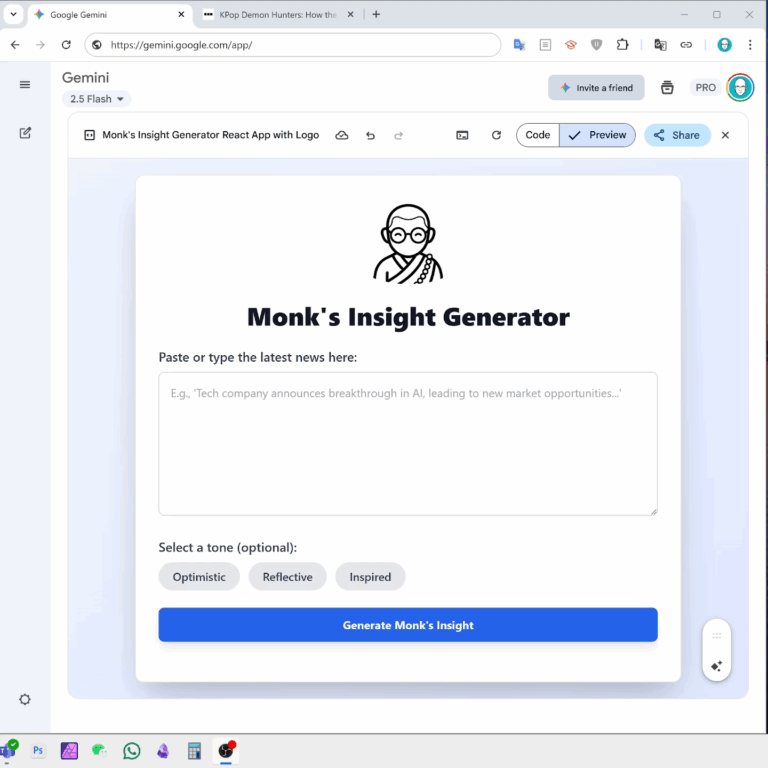Open Chrome's three-dot menu
The width and height of the screenshot is (768, 768).
(x=750, y=45)
